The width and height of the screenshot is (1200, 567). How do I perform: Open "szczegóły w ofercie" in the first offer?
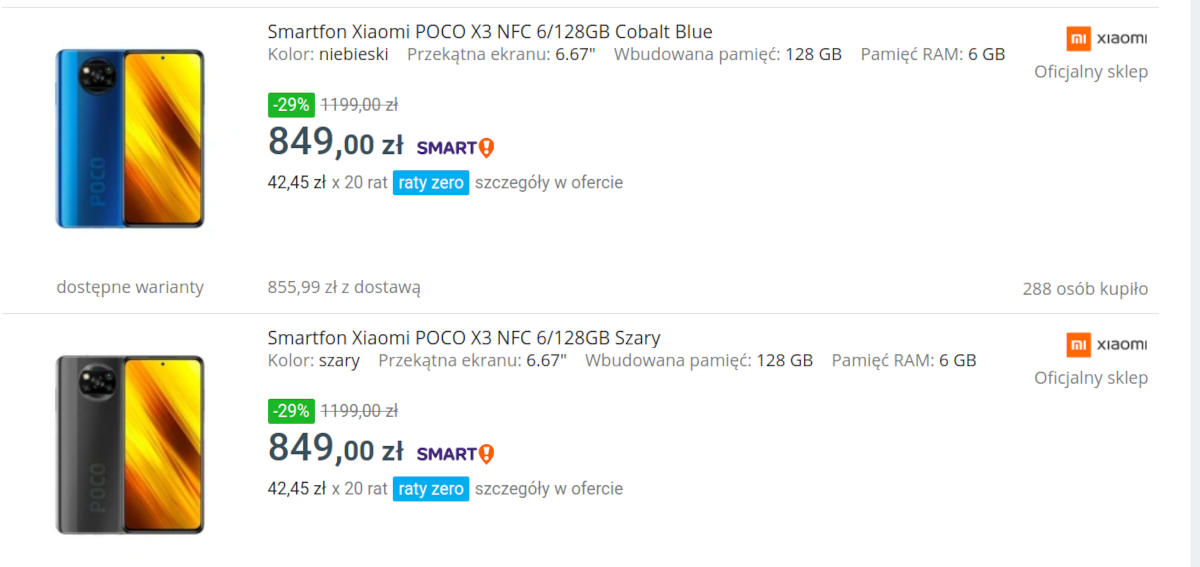pyautogui.click(x=549, y=183)
